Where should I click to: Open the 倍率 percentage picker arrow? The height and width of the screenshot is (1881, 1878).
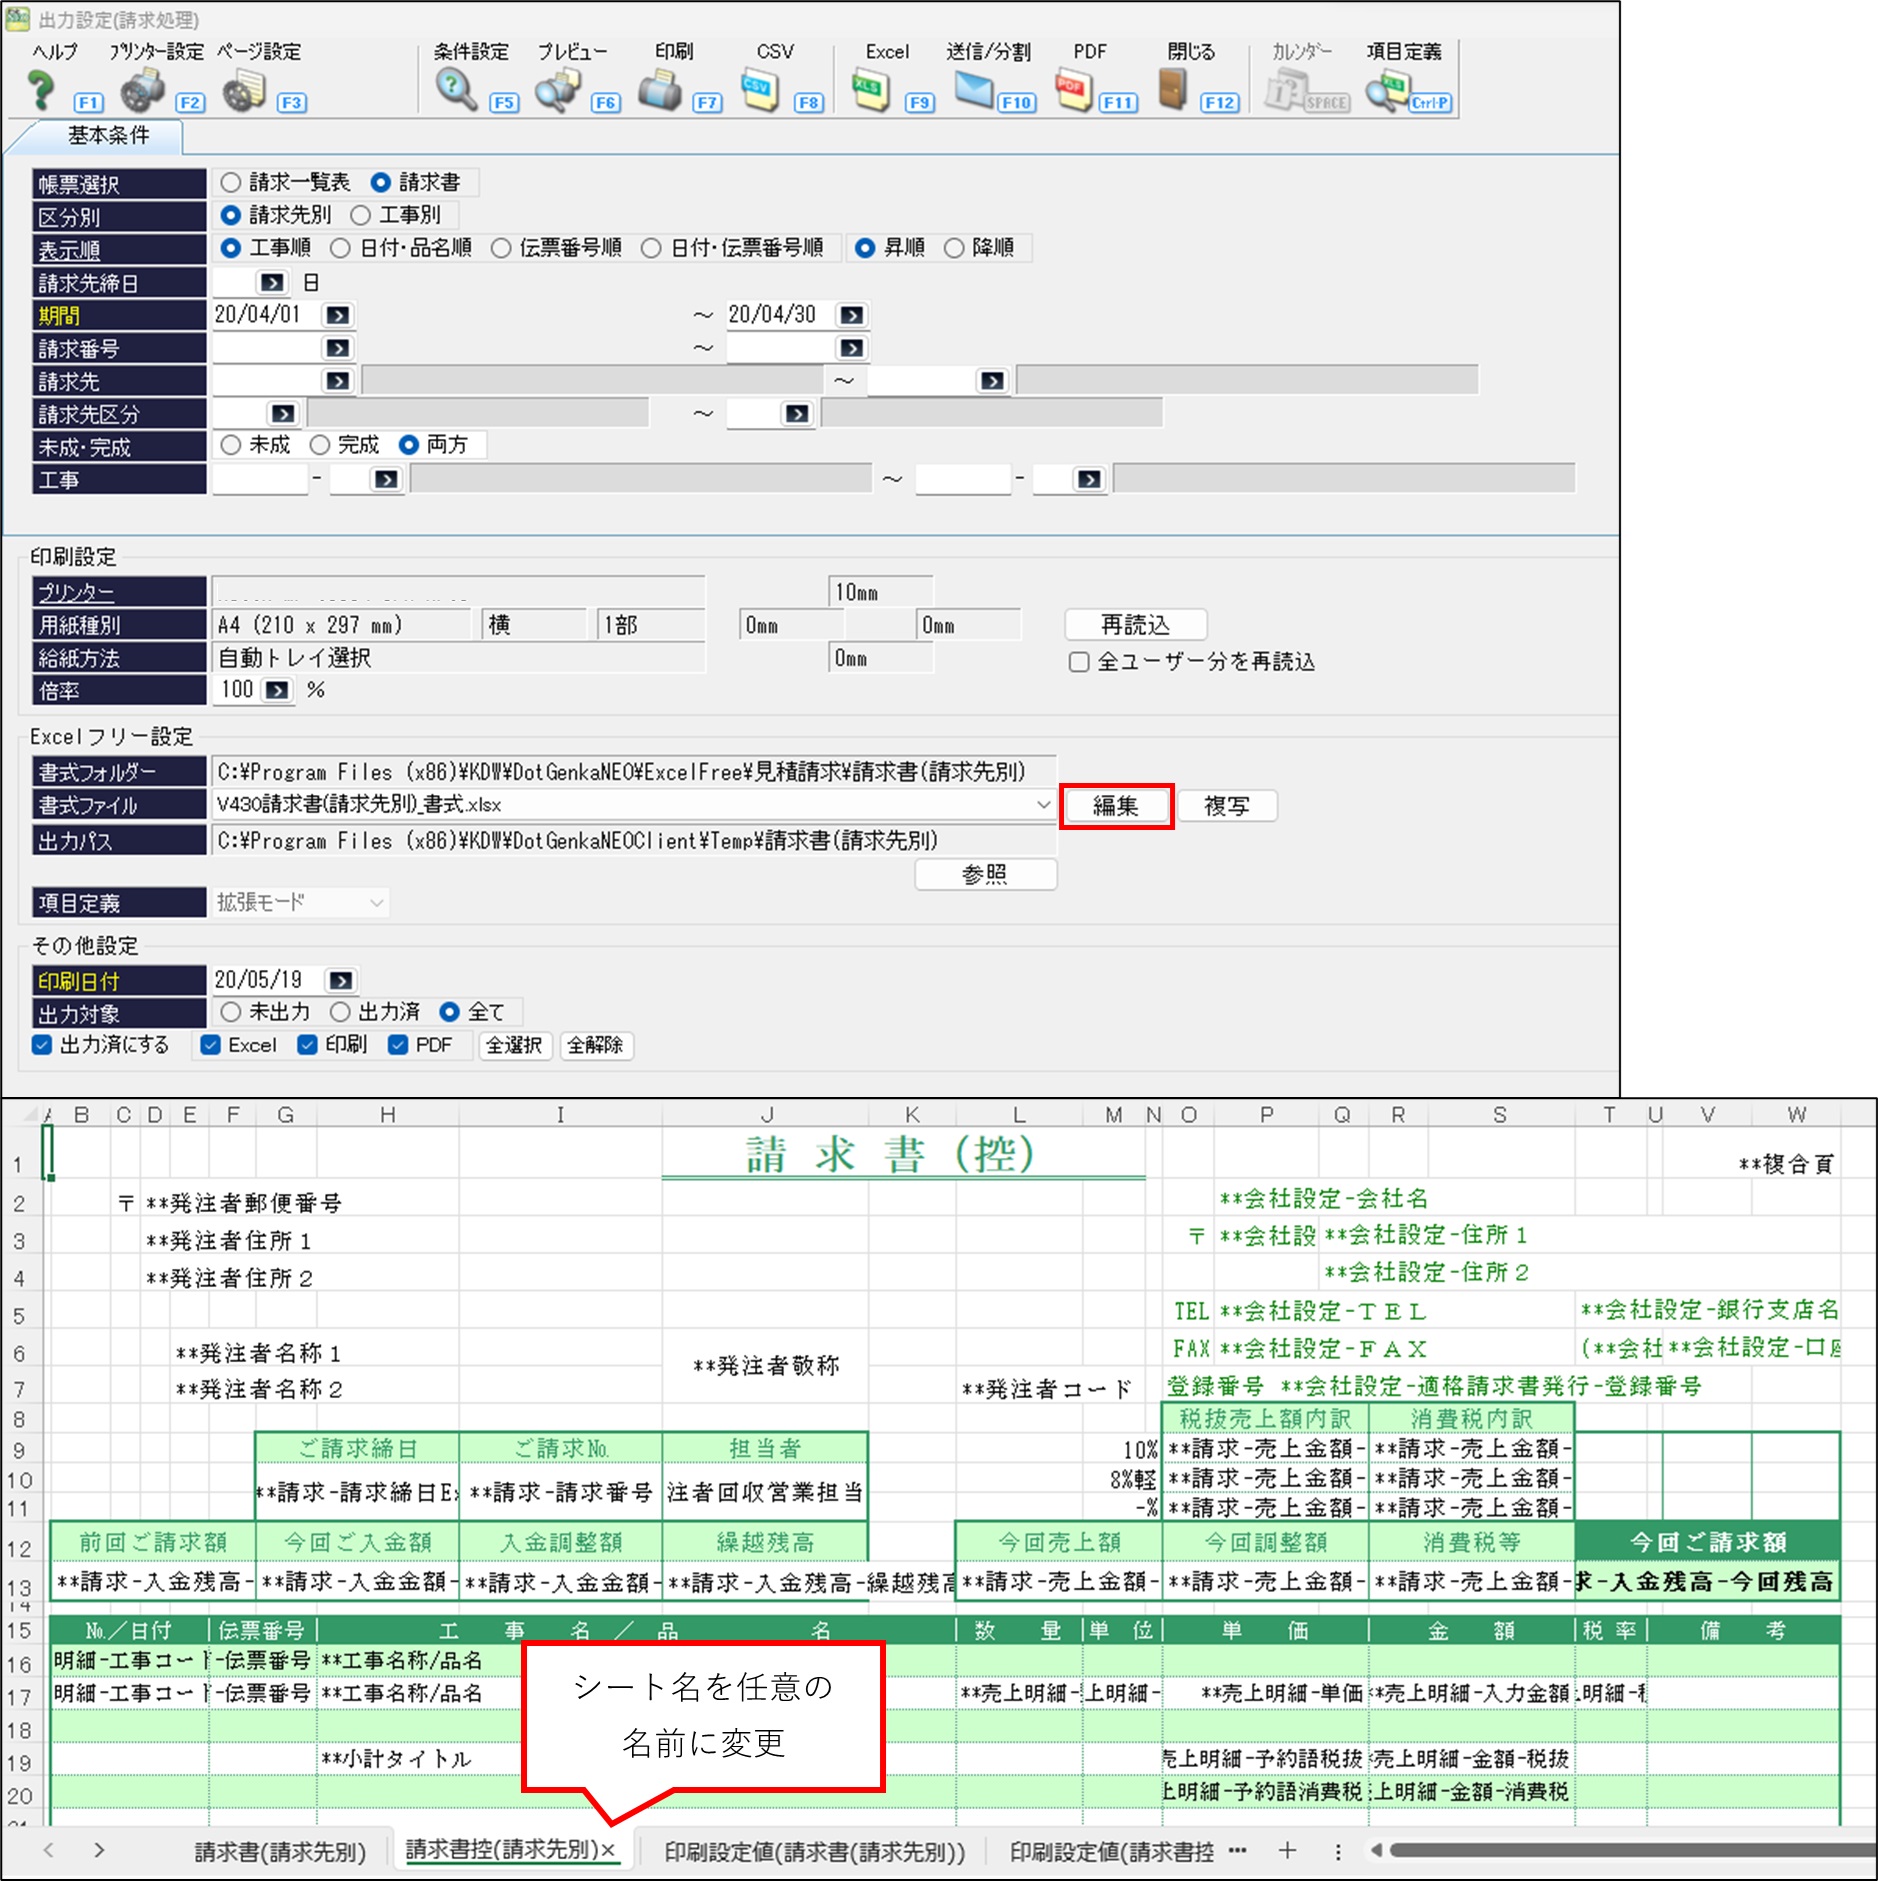[x=277, y=690]
